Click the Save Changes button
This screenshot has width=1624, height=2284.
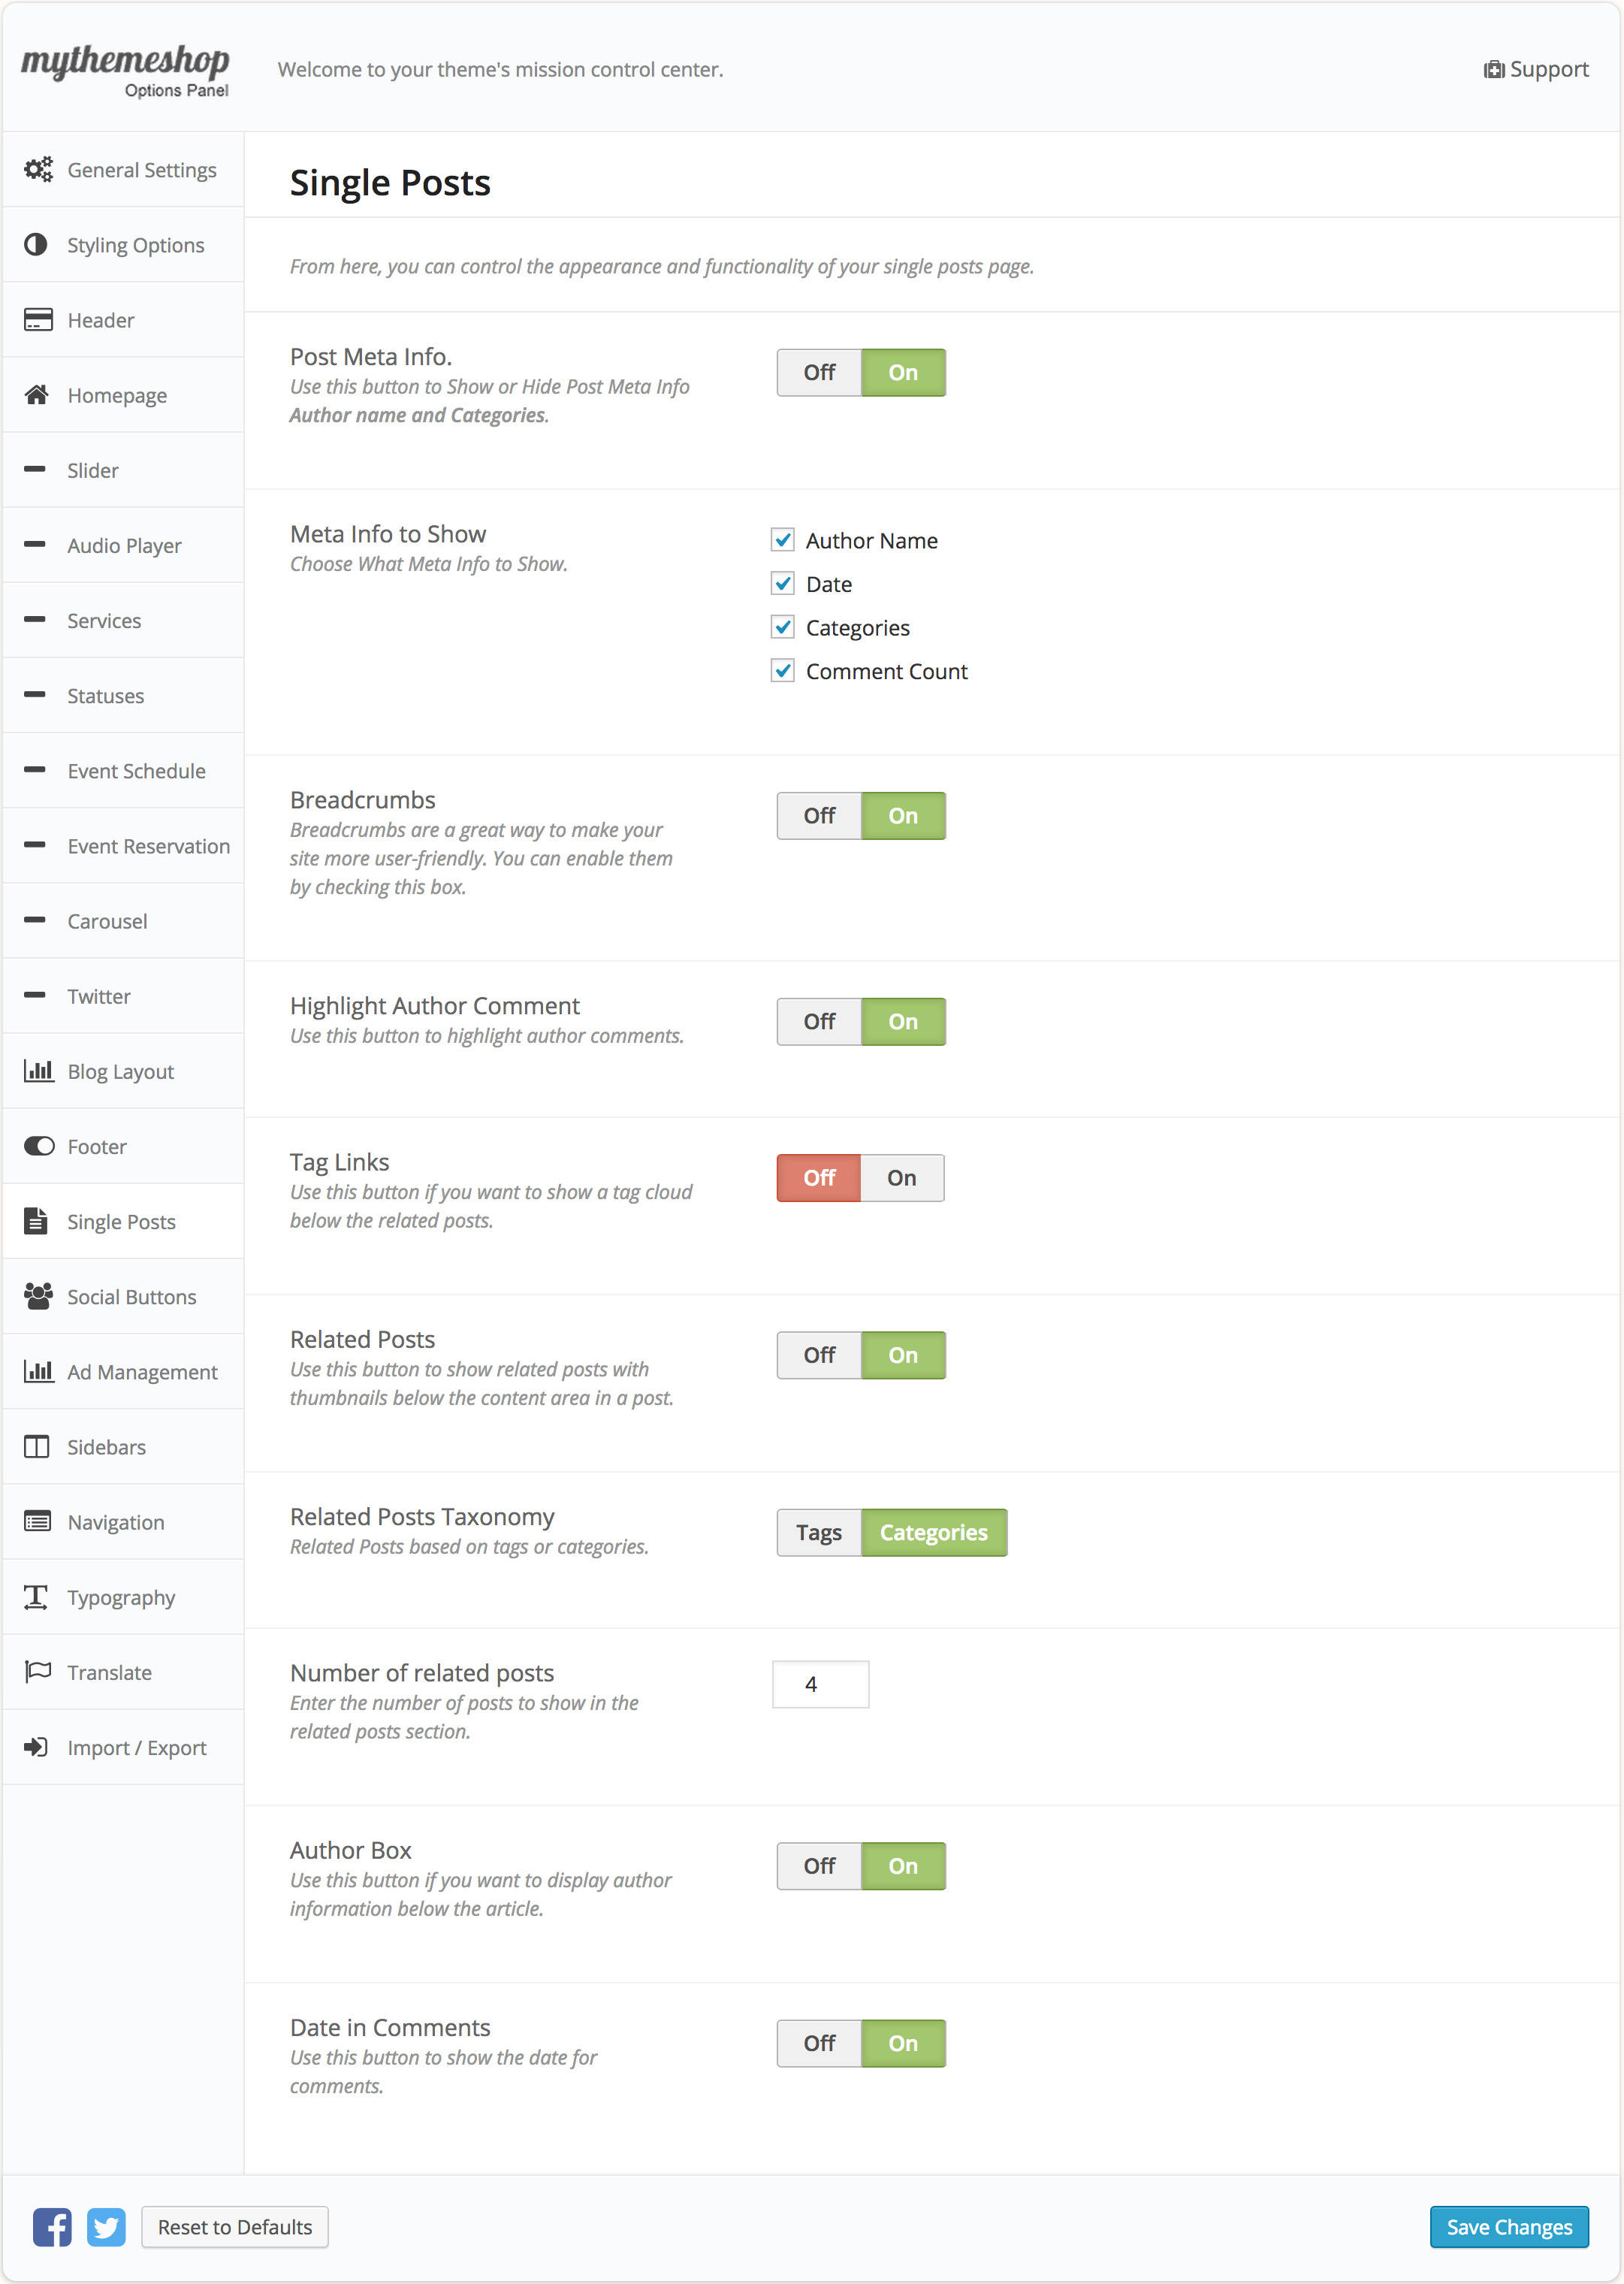click(1508, 2227)
